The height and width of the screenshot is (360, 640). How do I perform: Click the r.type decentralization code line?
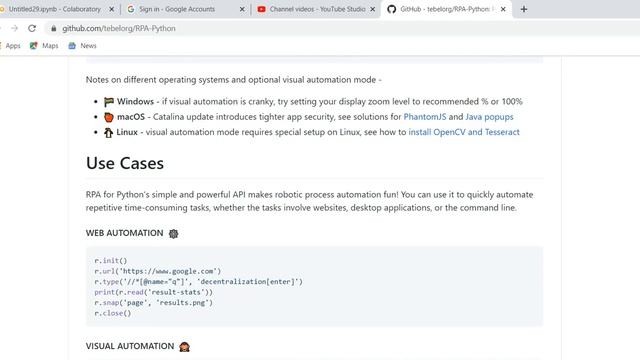coord(199,282)
